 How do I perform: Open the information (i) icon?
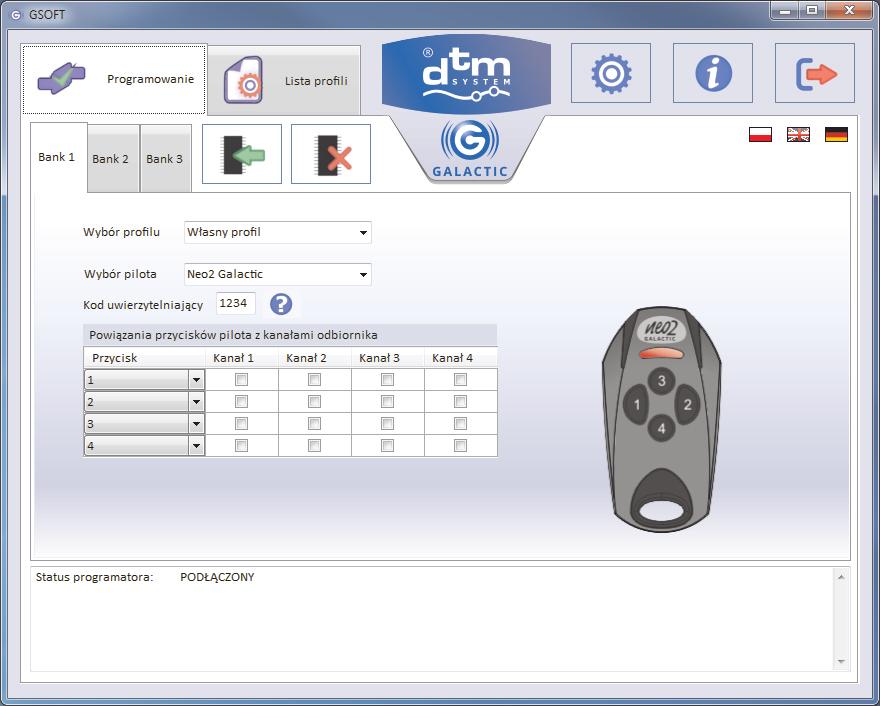pos(713,73)
